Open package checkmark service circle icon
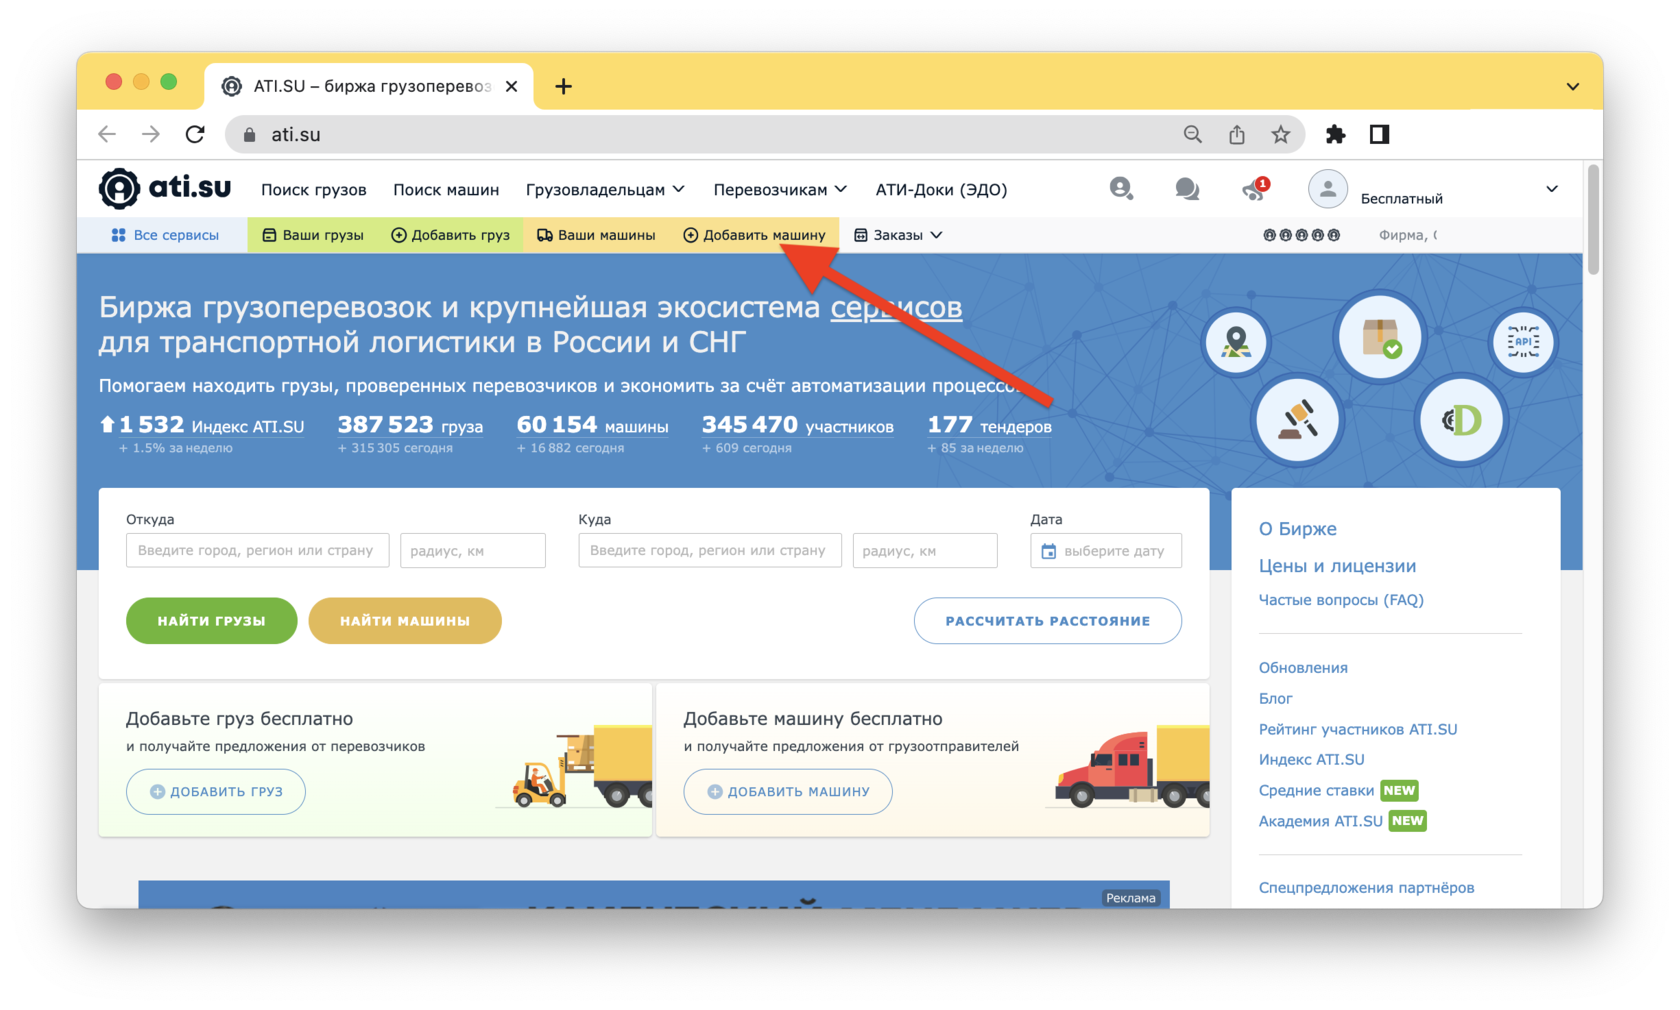1680x1010 pixels. pyautogui.click(x=1380, y=338)
